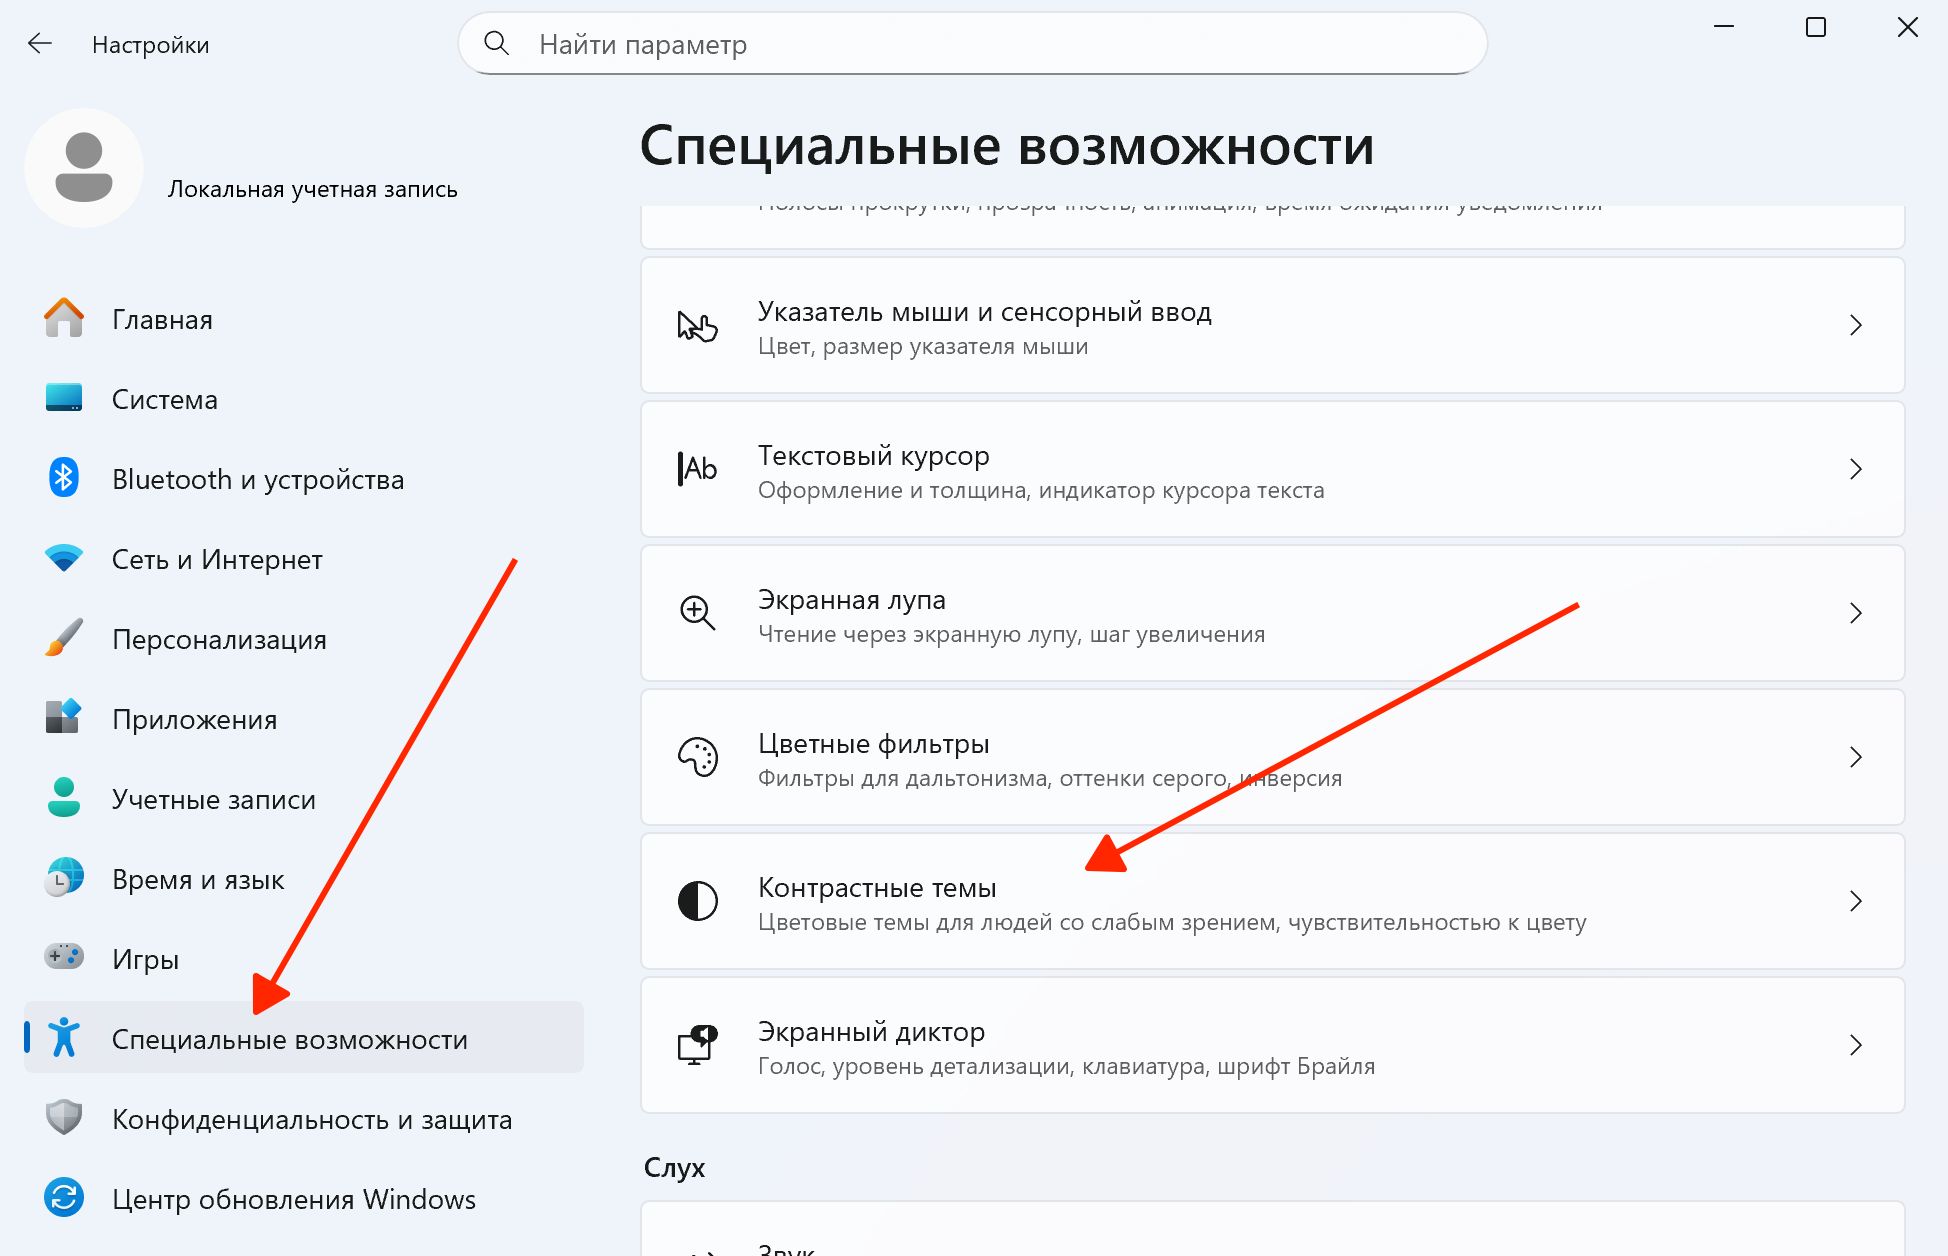This screenshot has height=1256, width=1948.
Task: Expand the Текстовый курсор chevron arrow
Action: click(1855, 469)
